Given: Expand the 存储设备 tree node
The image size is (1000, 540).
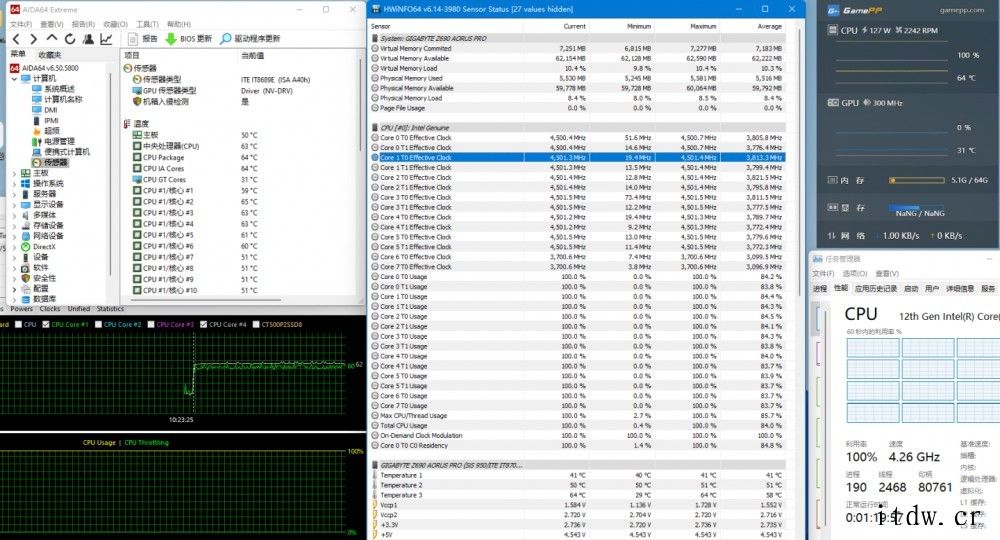Looking at the screenshot, I should pyautogui.click(x=15, y=226).
